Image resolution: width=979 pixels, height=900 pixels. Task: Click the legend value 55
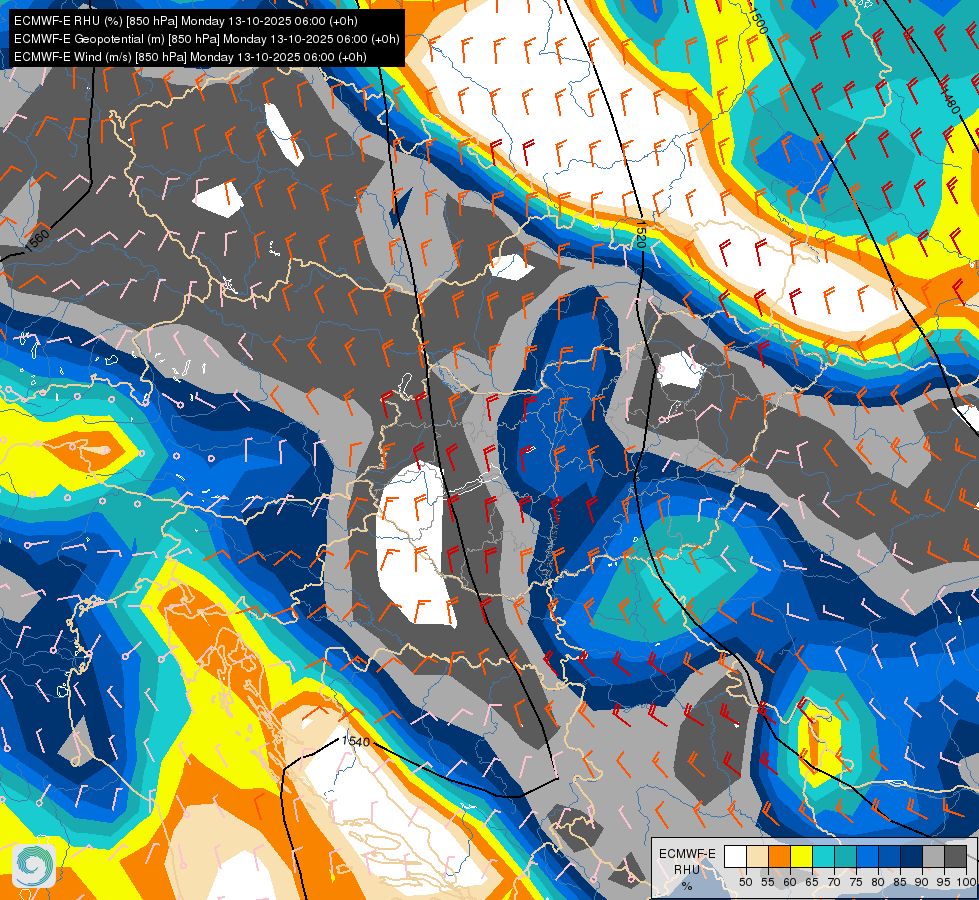[x=768, y=882]
